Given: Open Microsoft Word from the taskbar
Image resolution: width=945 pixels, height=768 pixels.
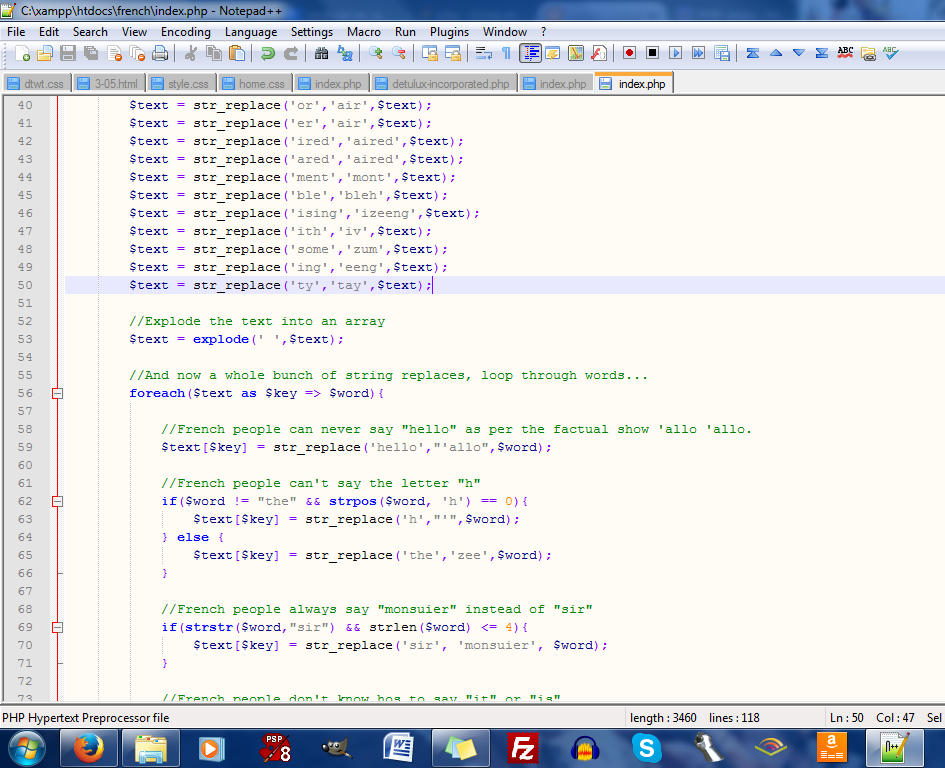Looking at the screenshot, I should tap(398, 749).
